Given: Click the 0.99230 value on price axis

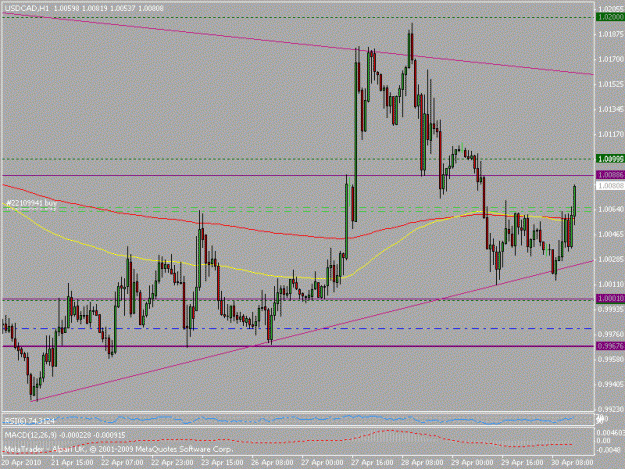Looking at the screenshot, I should tap(611, 409).
